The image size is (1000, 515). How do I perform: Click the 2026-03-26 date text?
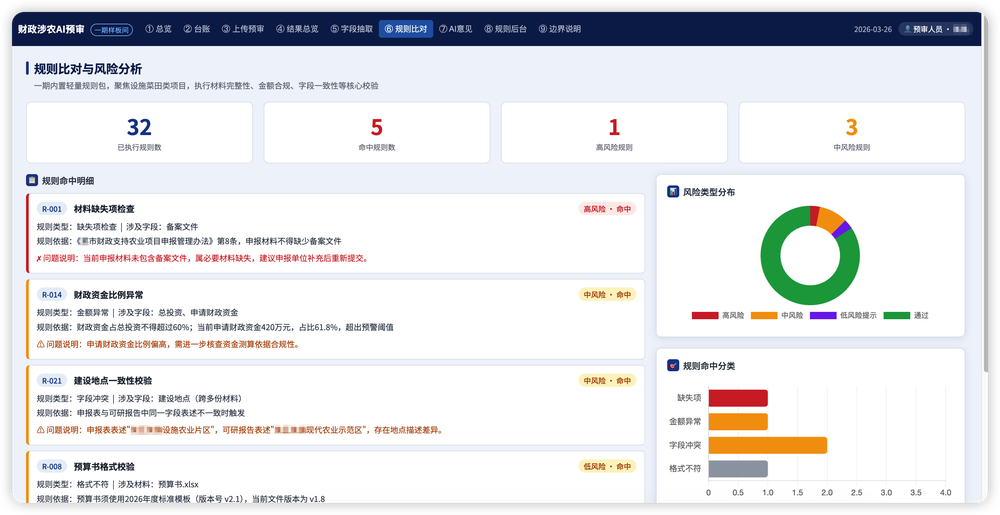873,29
